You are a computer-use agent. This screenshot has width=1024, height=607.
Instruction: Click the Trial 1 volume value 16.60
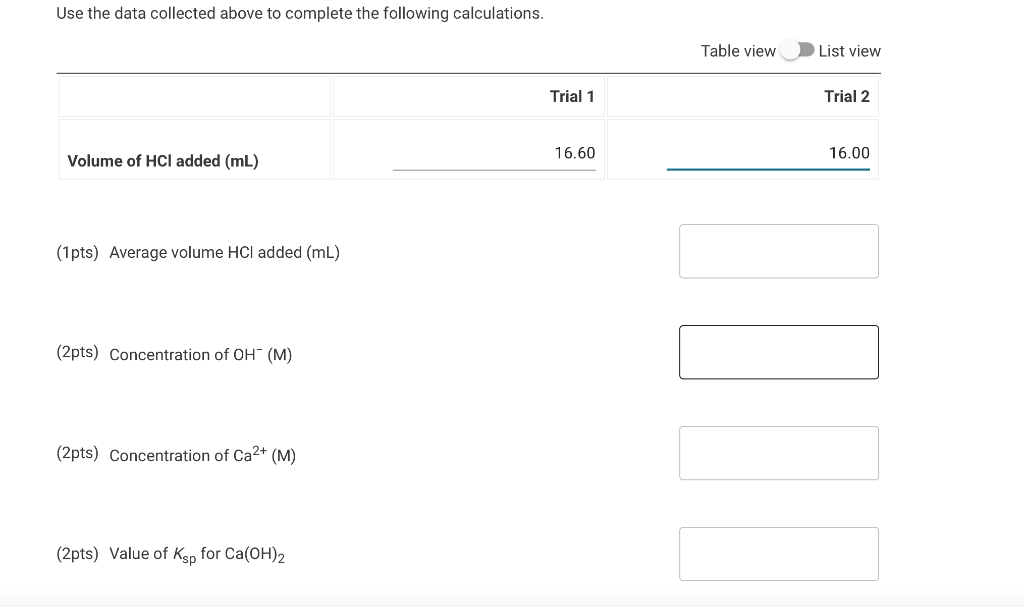click(x=575, y=153)
